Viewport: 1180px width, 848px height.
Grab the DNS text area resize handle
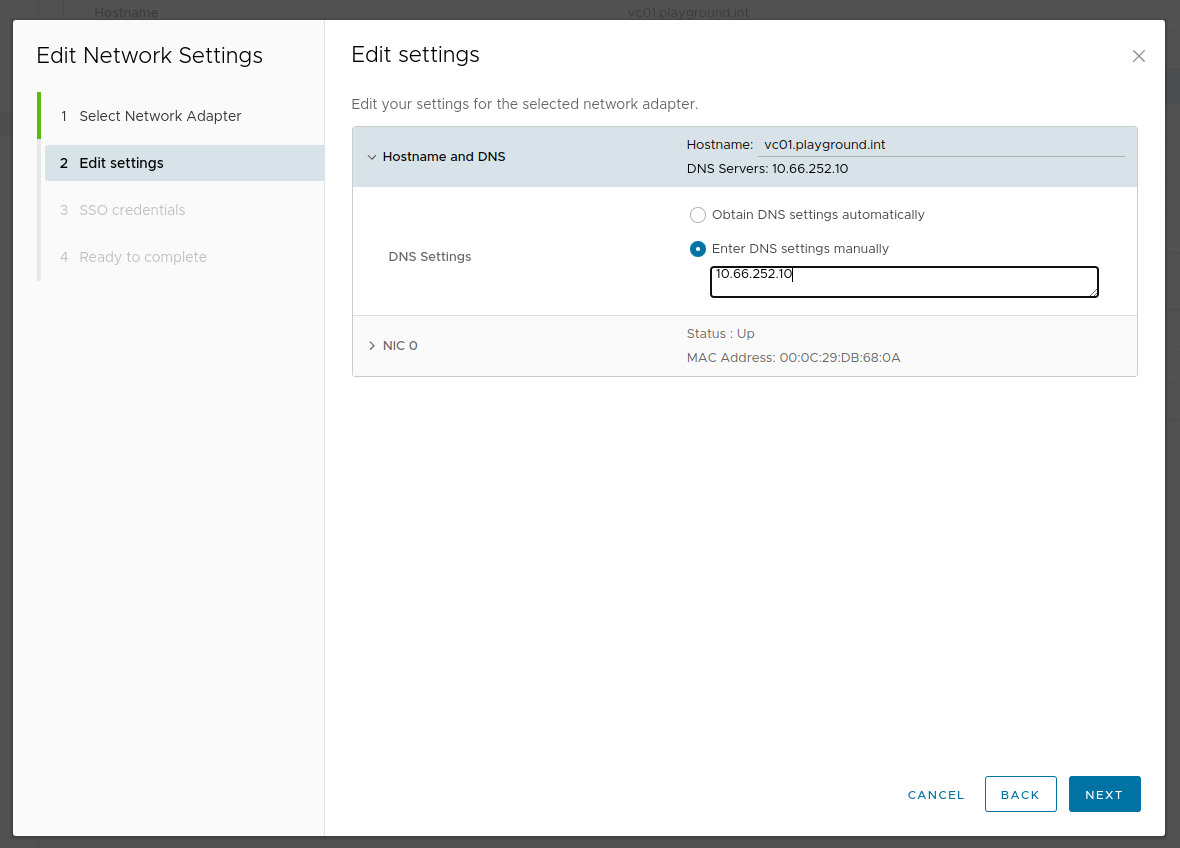click(x=1094, y=293)
